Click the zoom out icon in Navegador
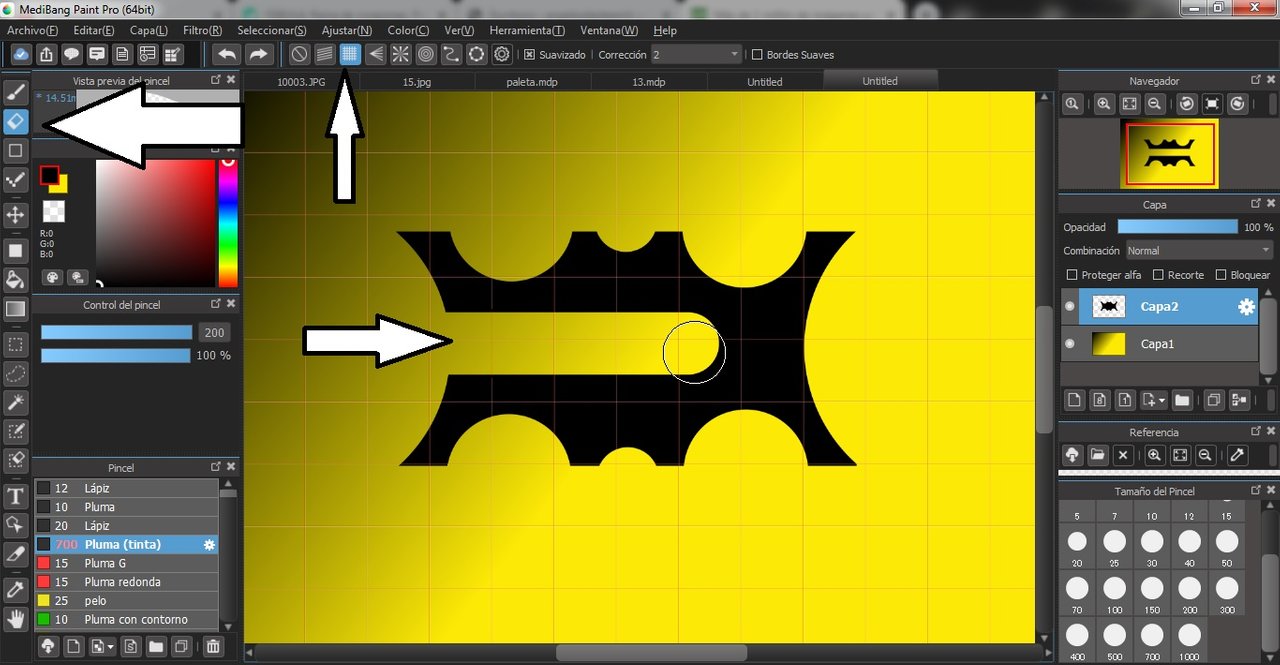1280x665 pixels. 1154,104
